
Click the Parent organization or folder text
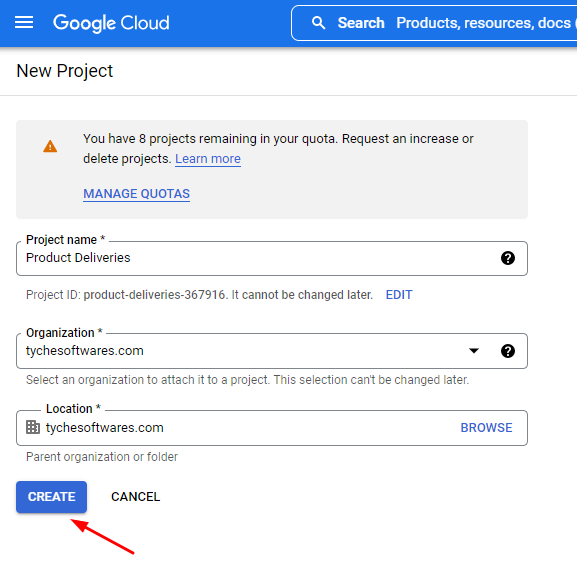tap(102, 457)
